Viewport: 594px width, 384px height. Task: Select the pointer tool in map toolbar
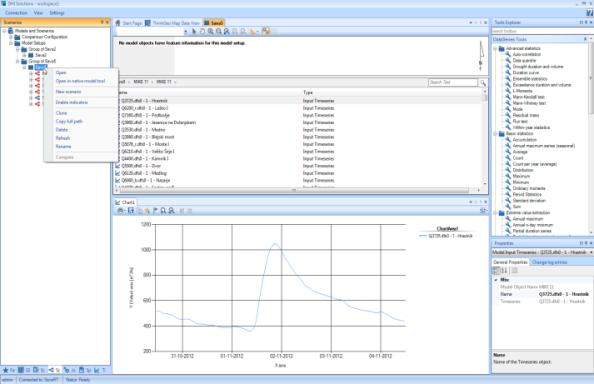click(x=194, y=31)
